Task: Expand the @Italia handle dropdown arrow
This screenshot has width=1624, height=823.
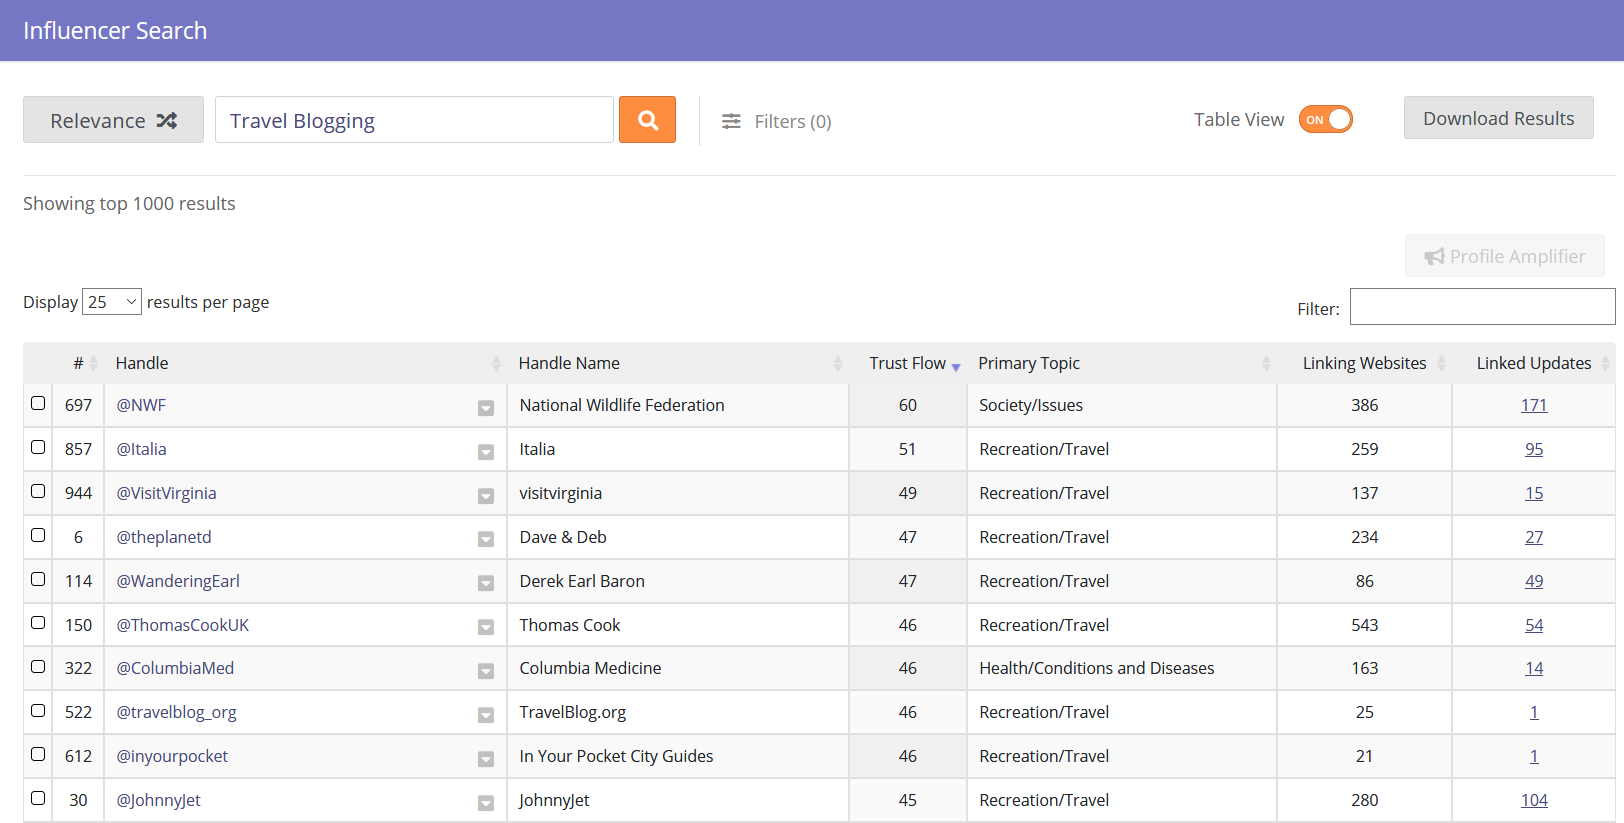Action: pos(486,452)
